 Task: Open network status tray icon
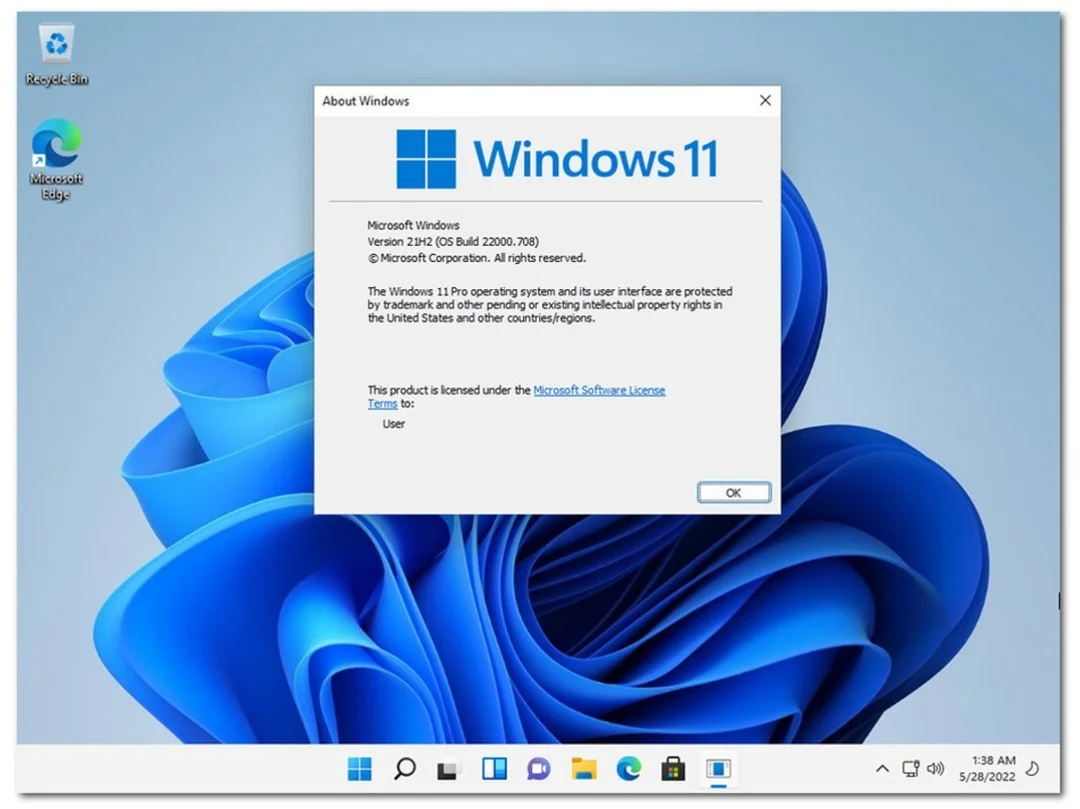coord(911,768)
